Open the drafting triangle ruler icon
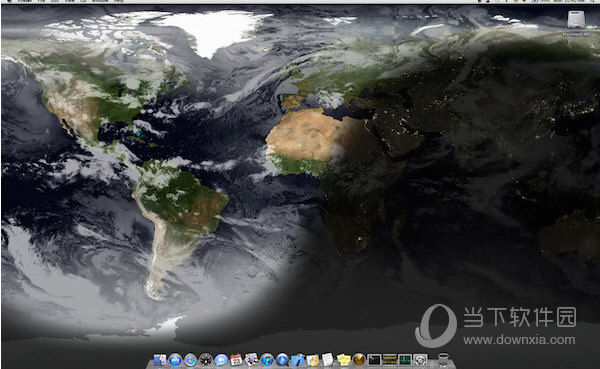The width and height of the screenshot is (600, 369). pos(313,360)
